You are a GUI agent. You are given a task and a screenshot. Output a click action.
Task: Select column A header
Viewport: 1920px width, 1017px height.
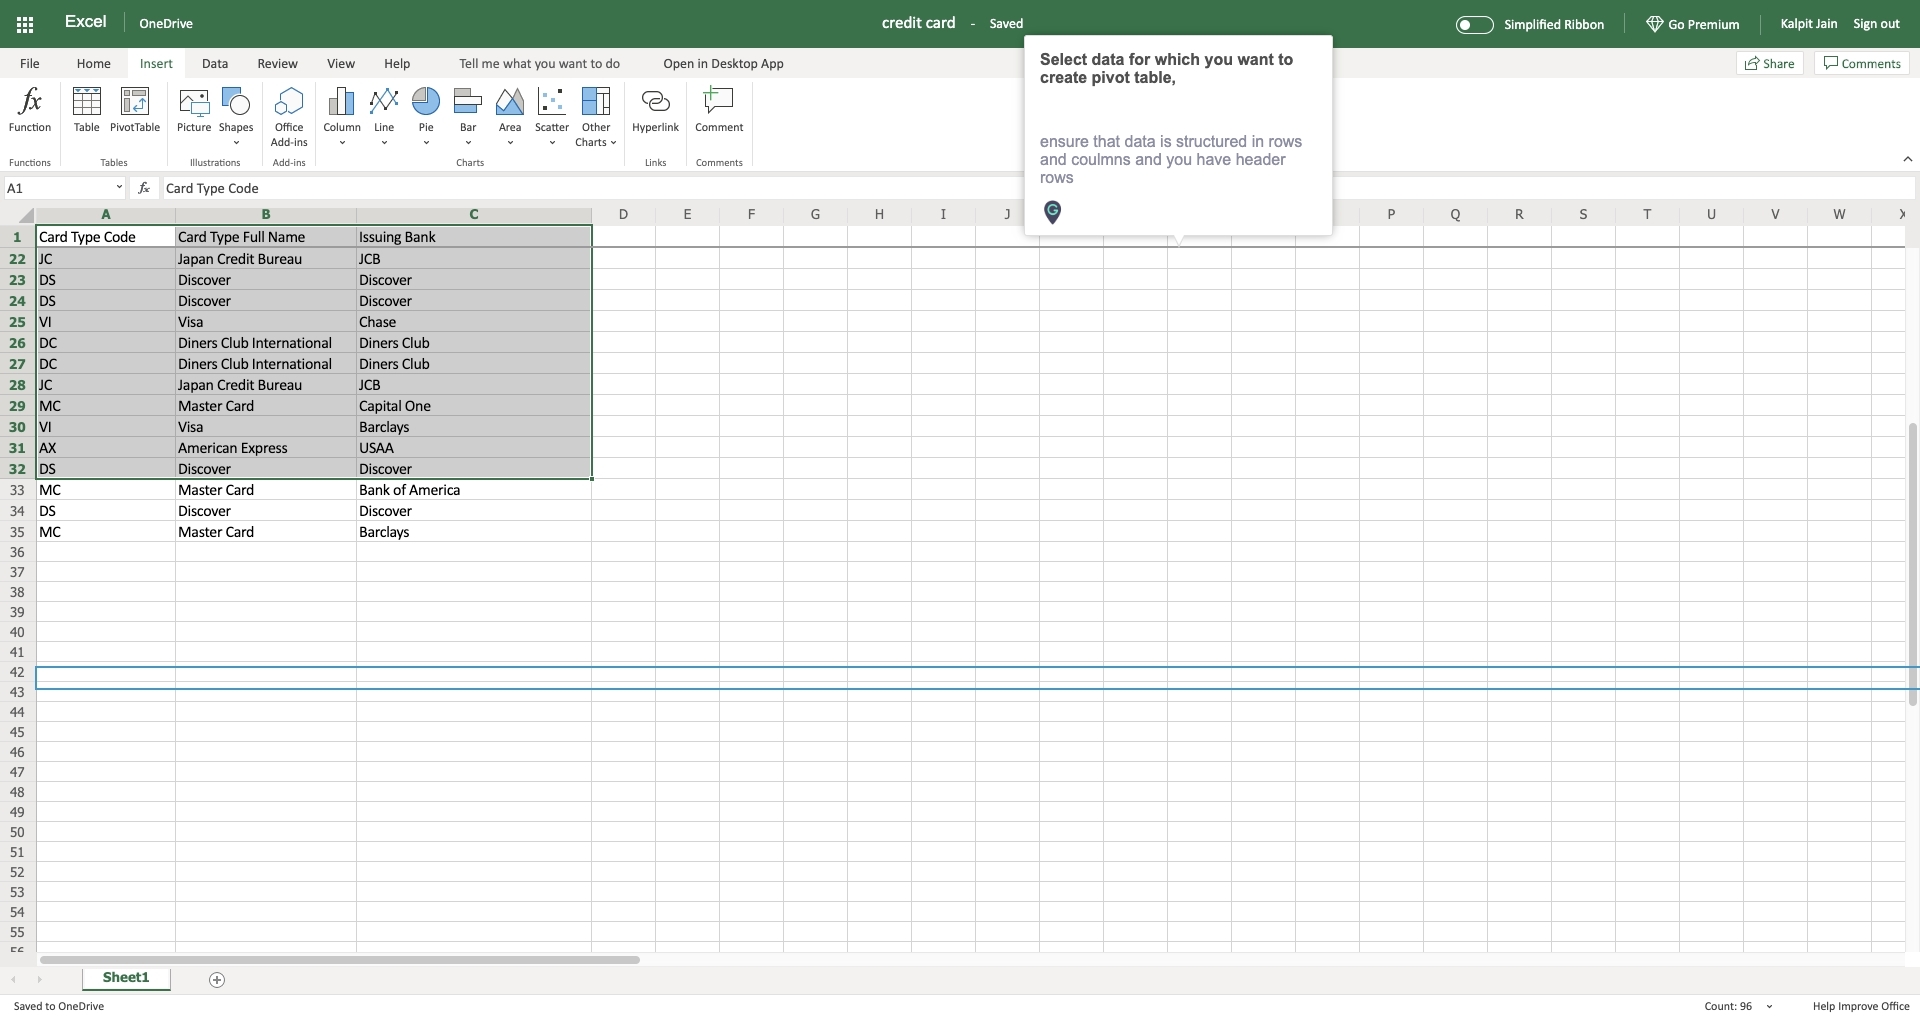(105, 214)
